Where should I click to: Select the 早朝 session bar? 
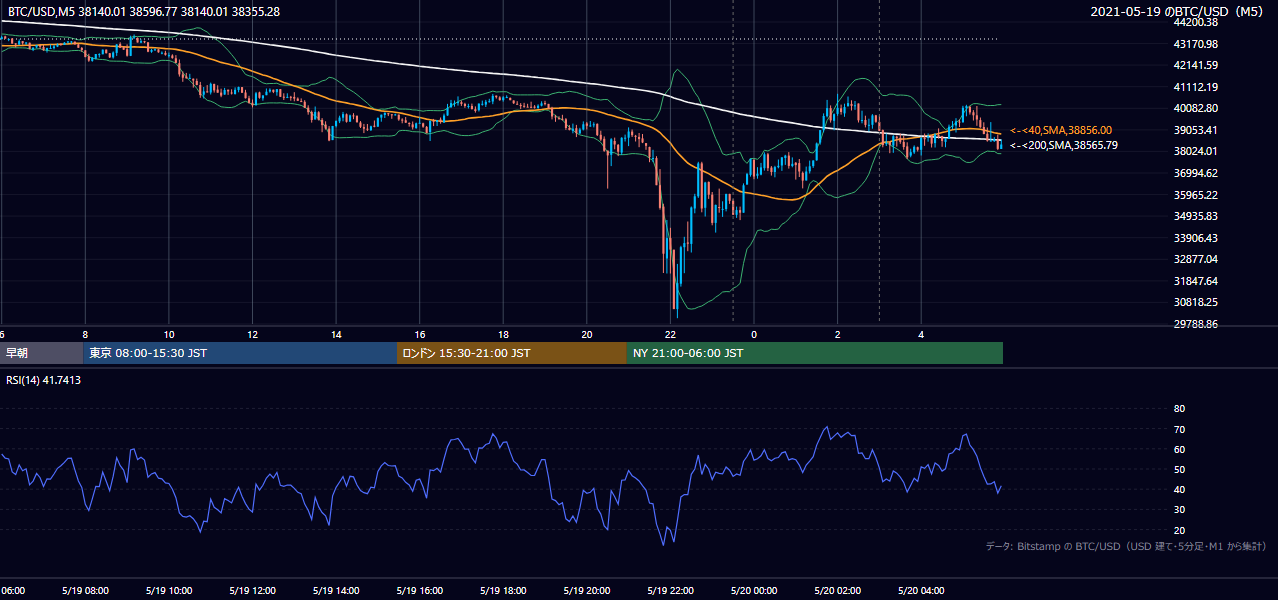coord(41,353)
